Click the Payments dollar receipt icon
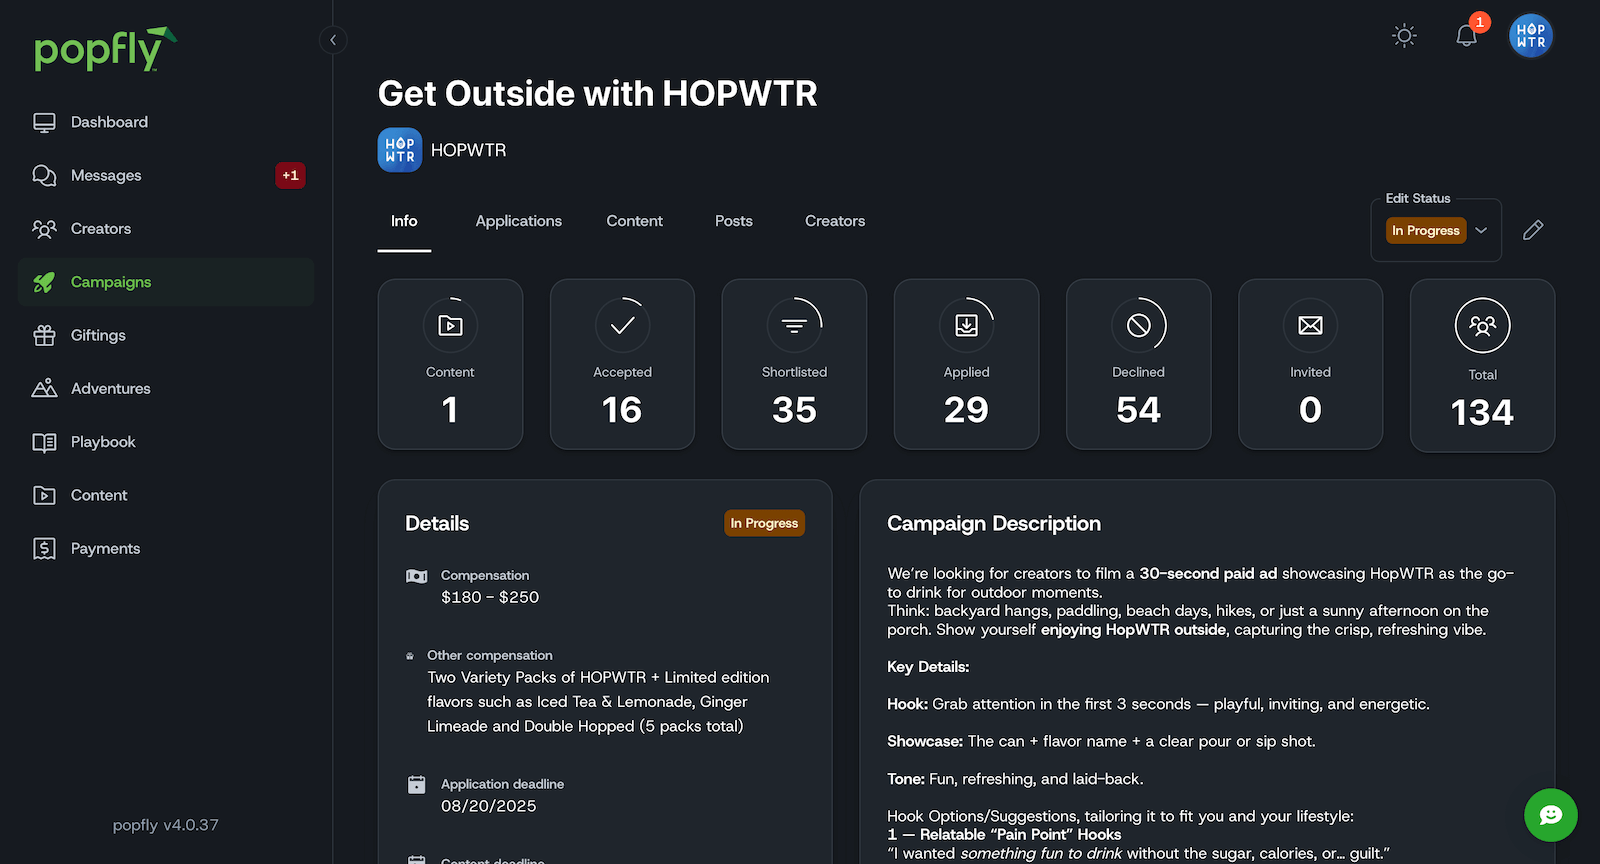The height and width of the screenshot is (864, 1600). (44, 548)
